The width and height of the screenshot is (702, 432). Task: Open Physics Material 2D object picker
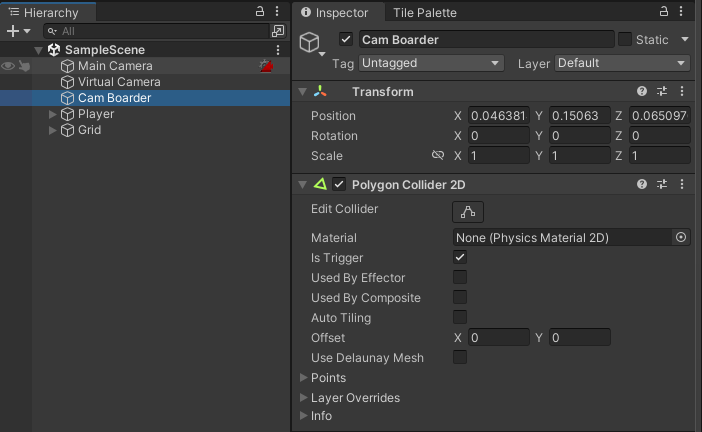click(x=681, y=238)
